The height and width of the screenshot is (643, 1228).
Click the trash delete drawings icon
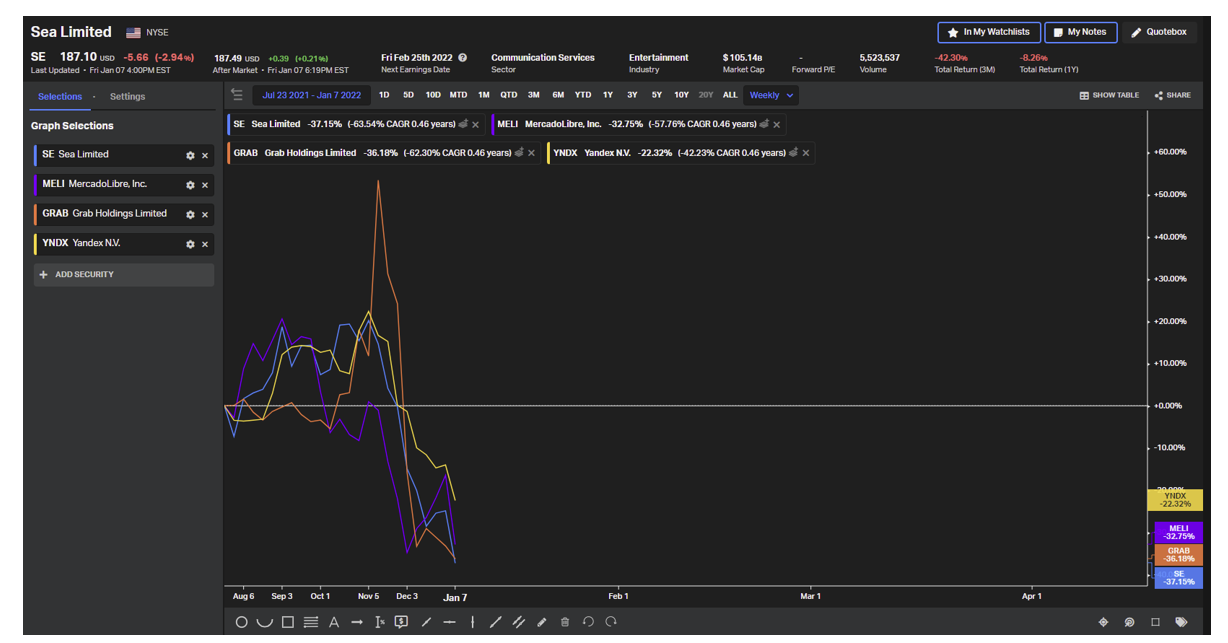[565, 622]
